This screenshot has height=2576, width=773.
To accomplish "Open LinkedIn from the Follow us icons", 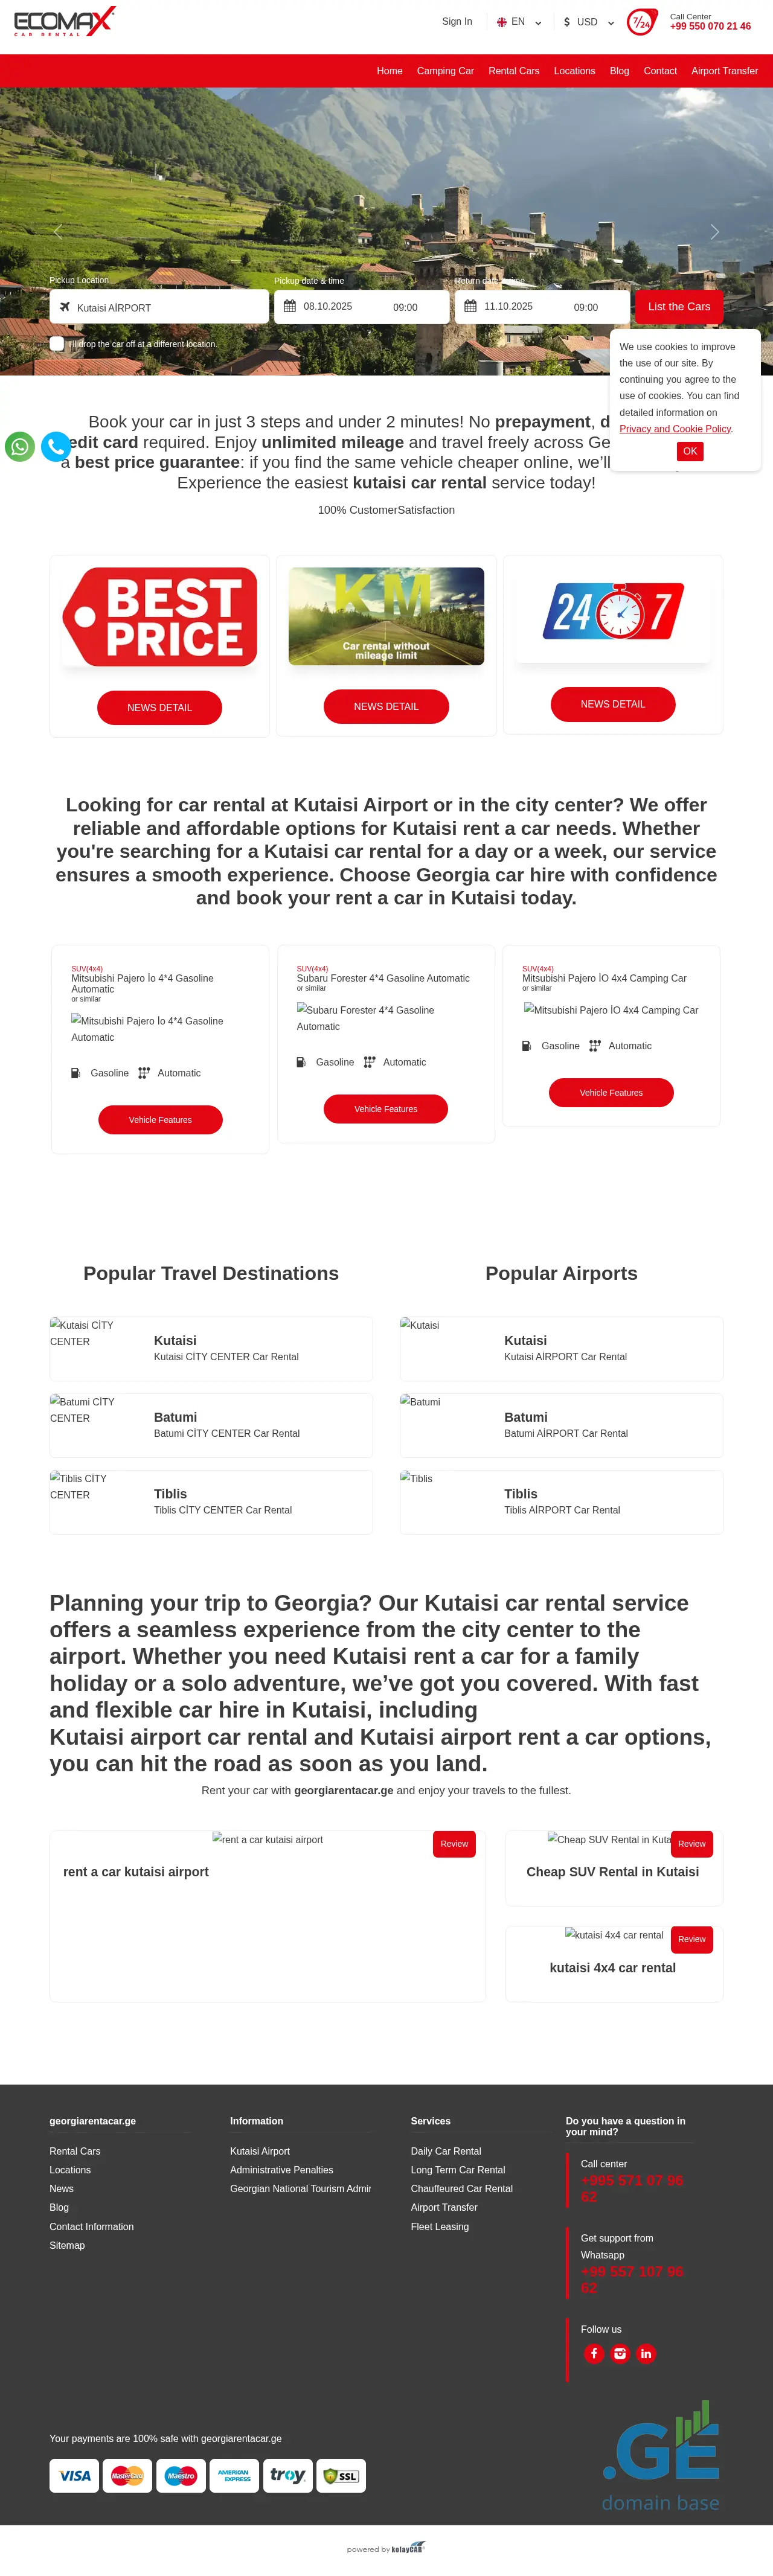I will pyautogui.click(x=646, y=2353).
